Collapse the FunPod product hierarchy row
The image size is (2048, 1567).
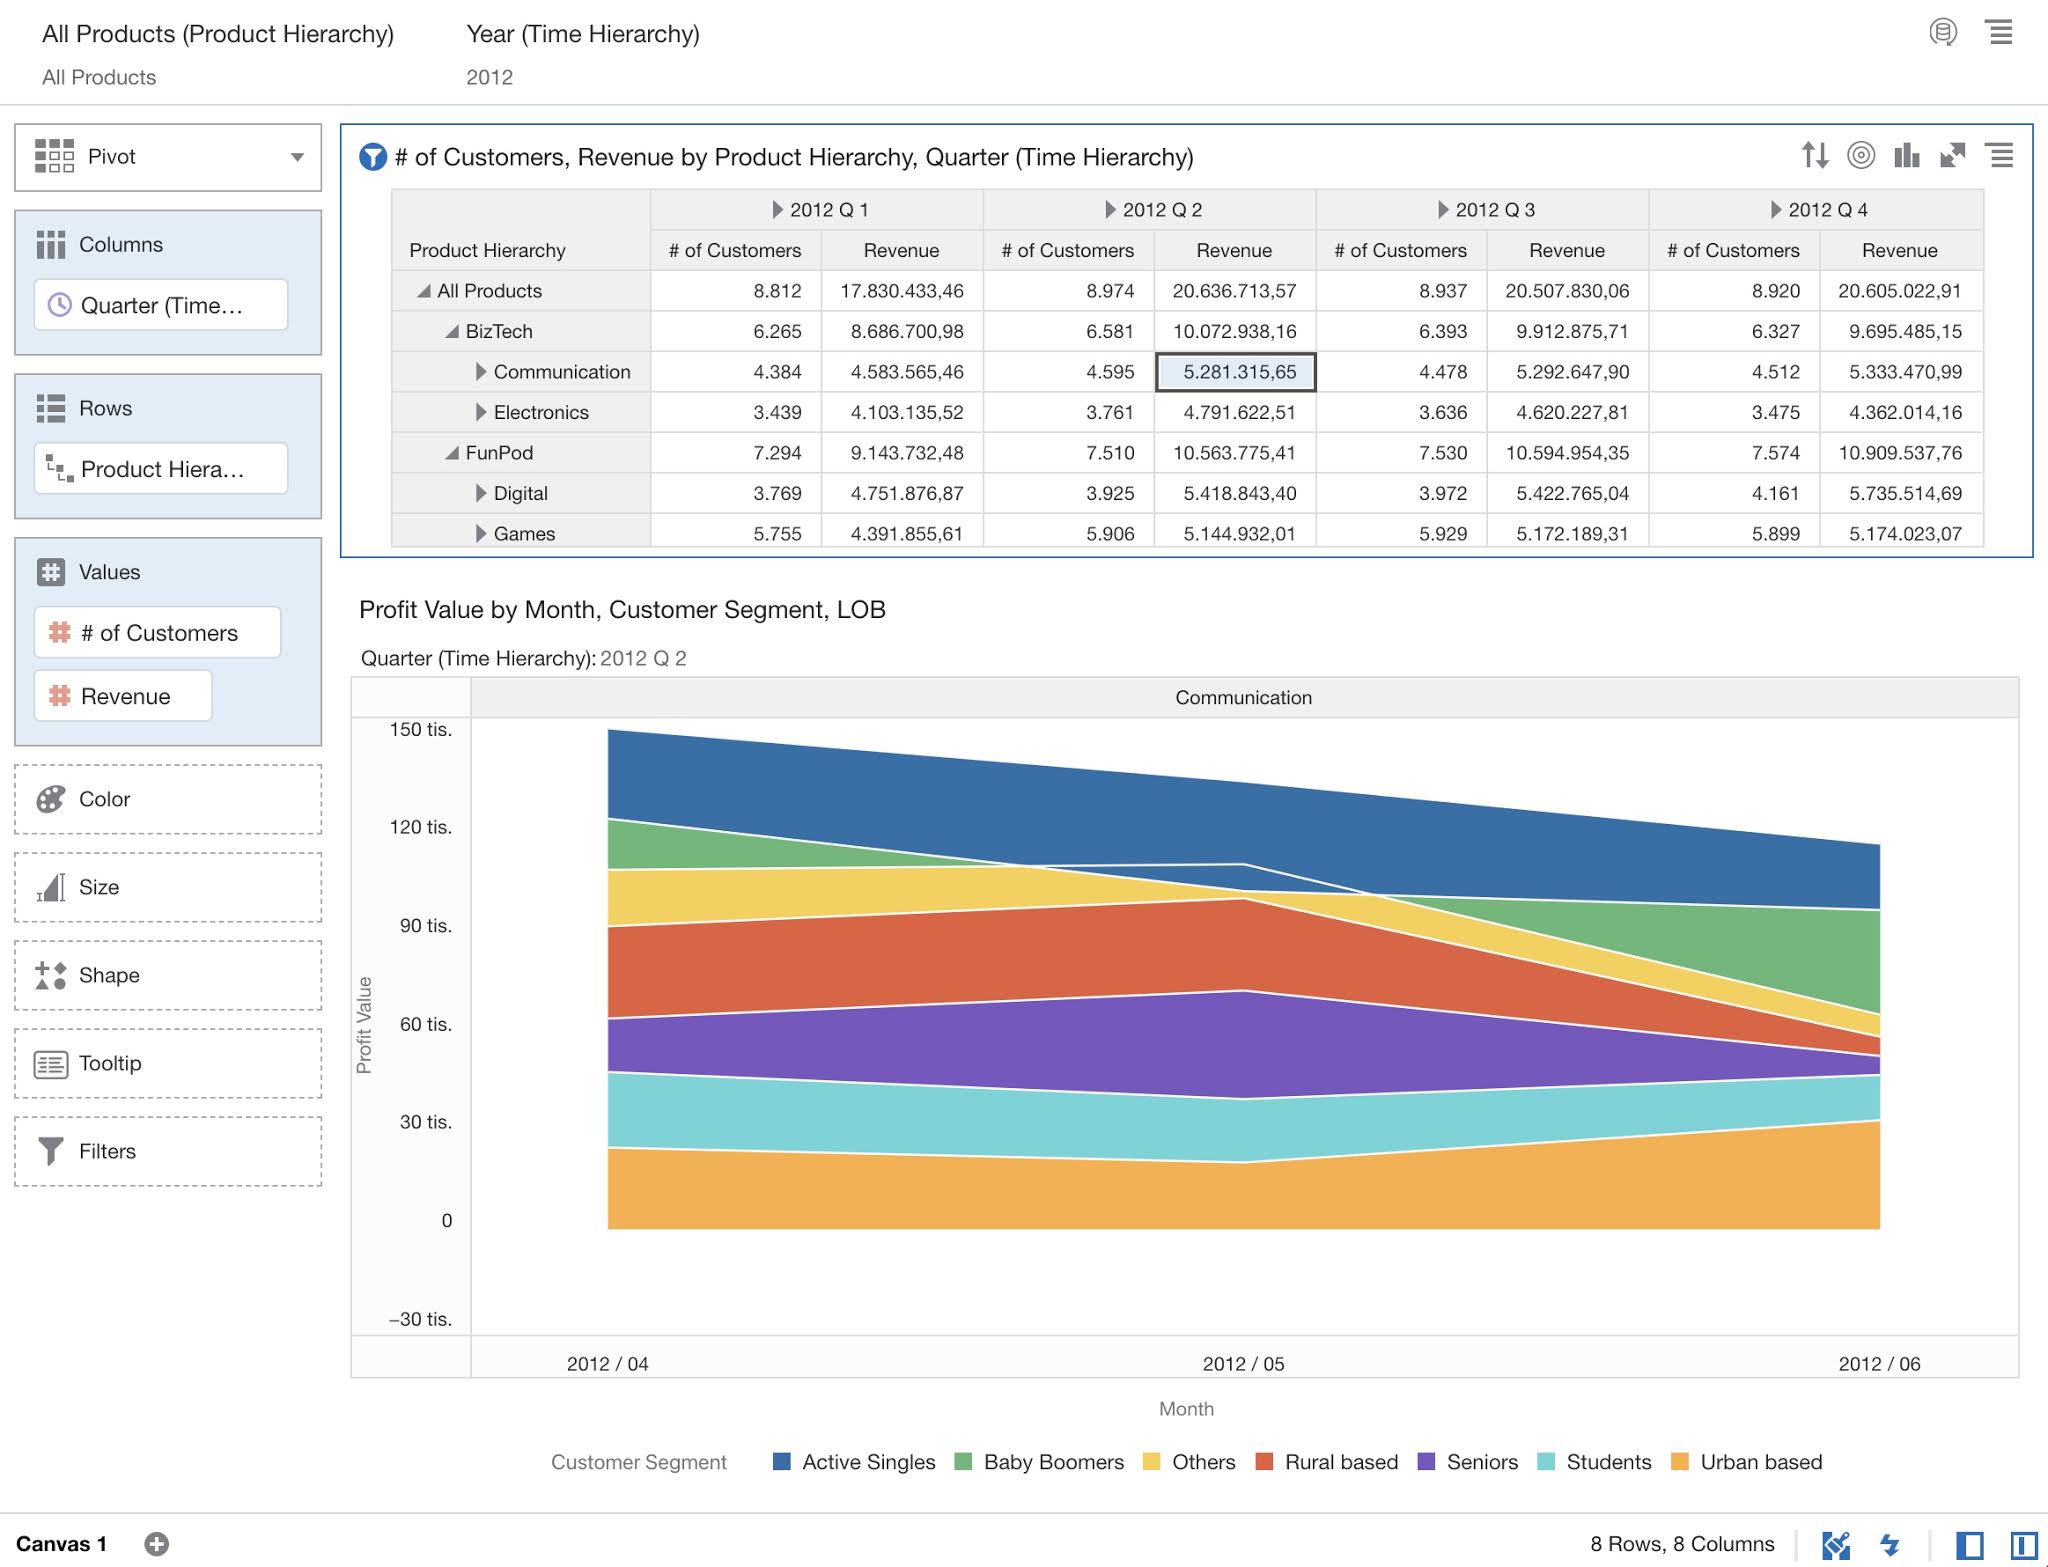pyautogui.click(x=452, y=453)
